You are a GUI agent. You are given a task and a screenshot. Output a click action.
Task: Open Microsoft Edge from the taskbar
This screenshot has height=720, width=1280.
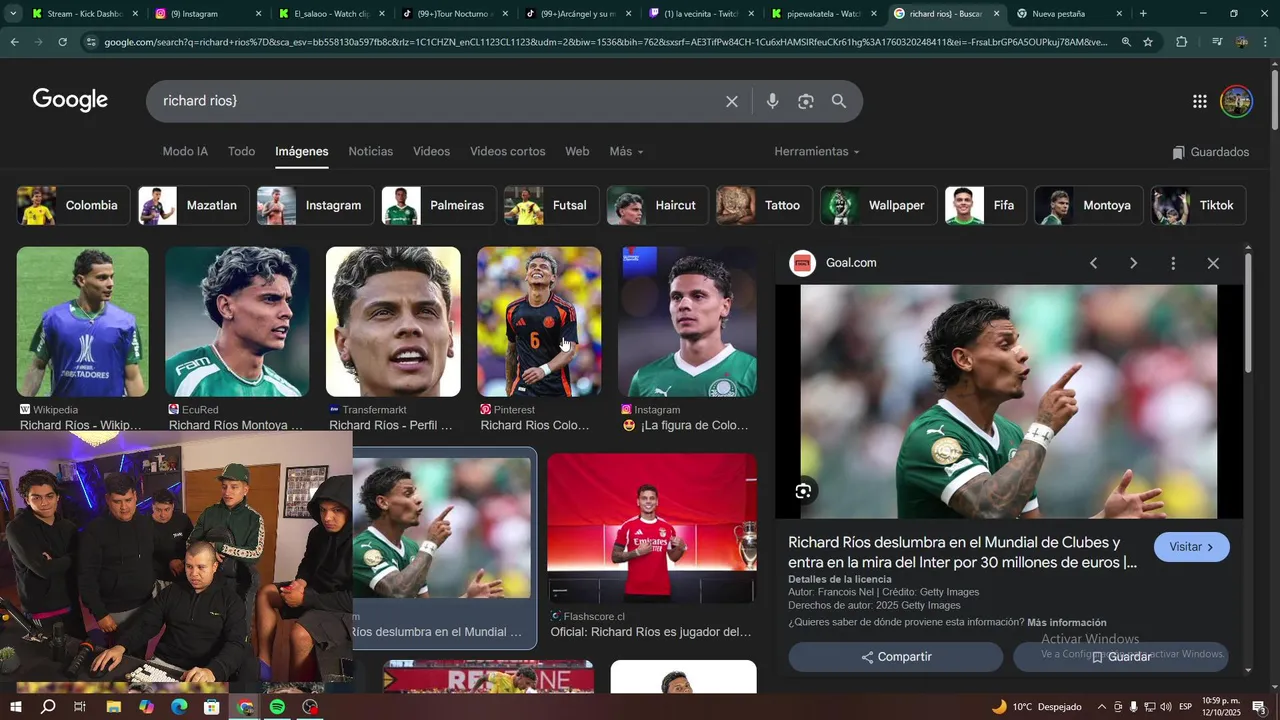pos(179,707)
